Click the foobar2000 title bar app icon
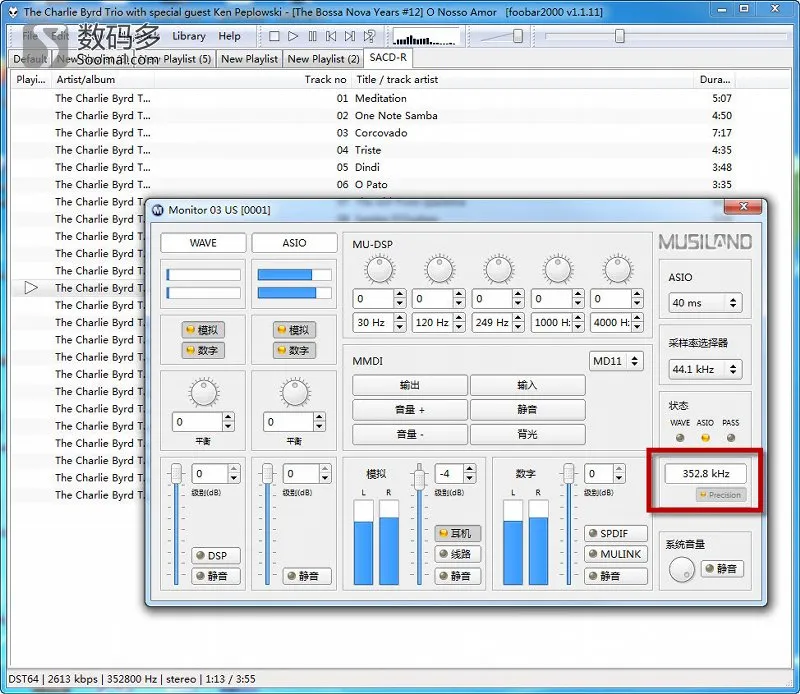The width and height of the screenshot is (800, 694). pos(12,11)
